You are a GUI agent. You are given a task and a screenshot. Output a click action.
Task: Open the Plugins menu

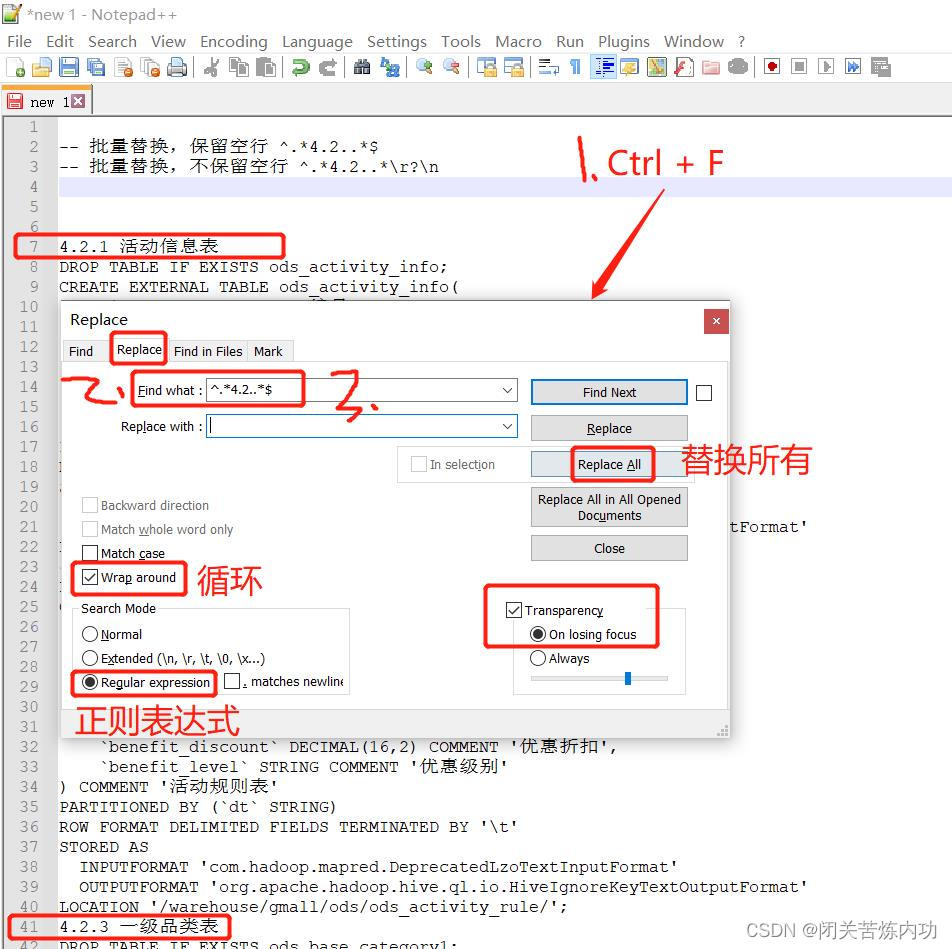(624, 41)
